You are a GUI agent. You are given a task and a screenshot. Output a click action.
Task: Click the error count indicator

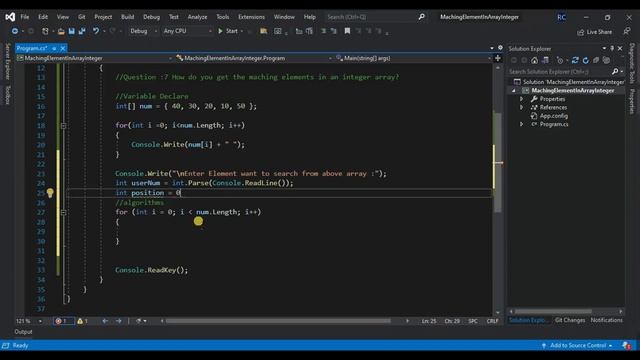tap(64, 321)
